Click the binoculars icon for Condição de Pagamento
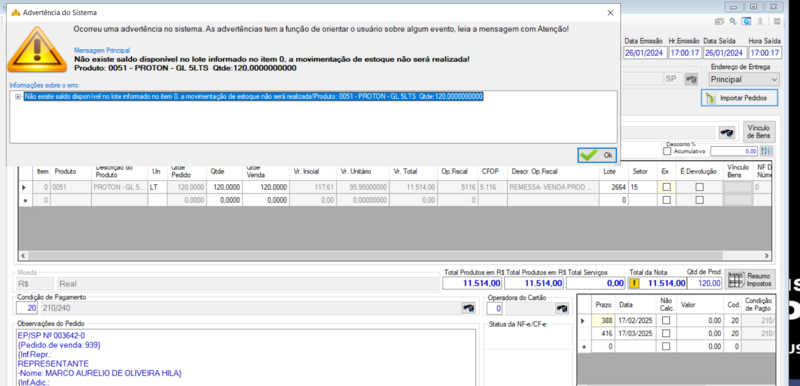Screen dimensions: 800x386 tap(469, 307)
